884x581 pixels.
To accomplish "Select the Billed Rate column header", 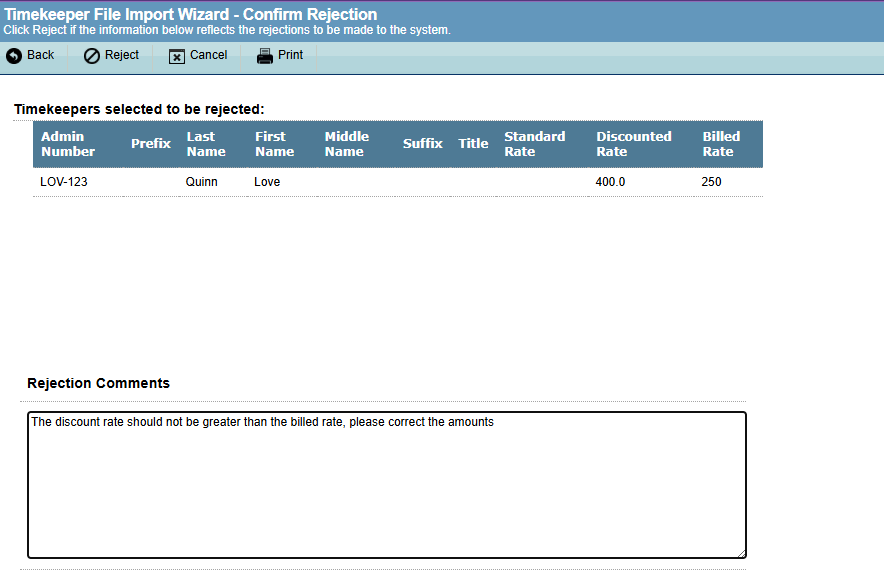I will point(722,144).
